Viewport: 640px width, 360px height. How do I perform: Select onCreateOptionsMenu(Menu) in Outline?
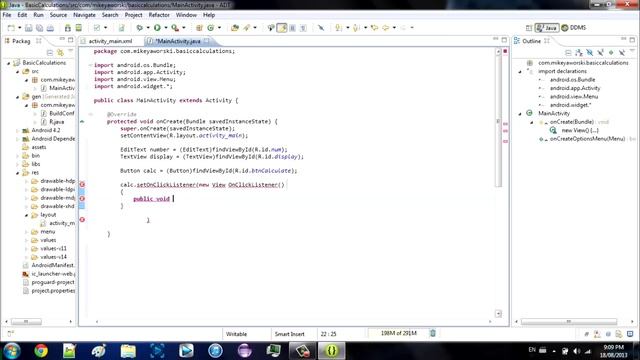point(587,139)
